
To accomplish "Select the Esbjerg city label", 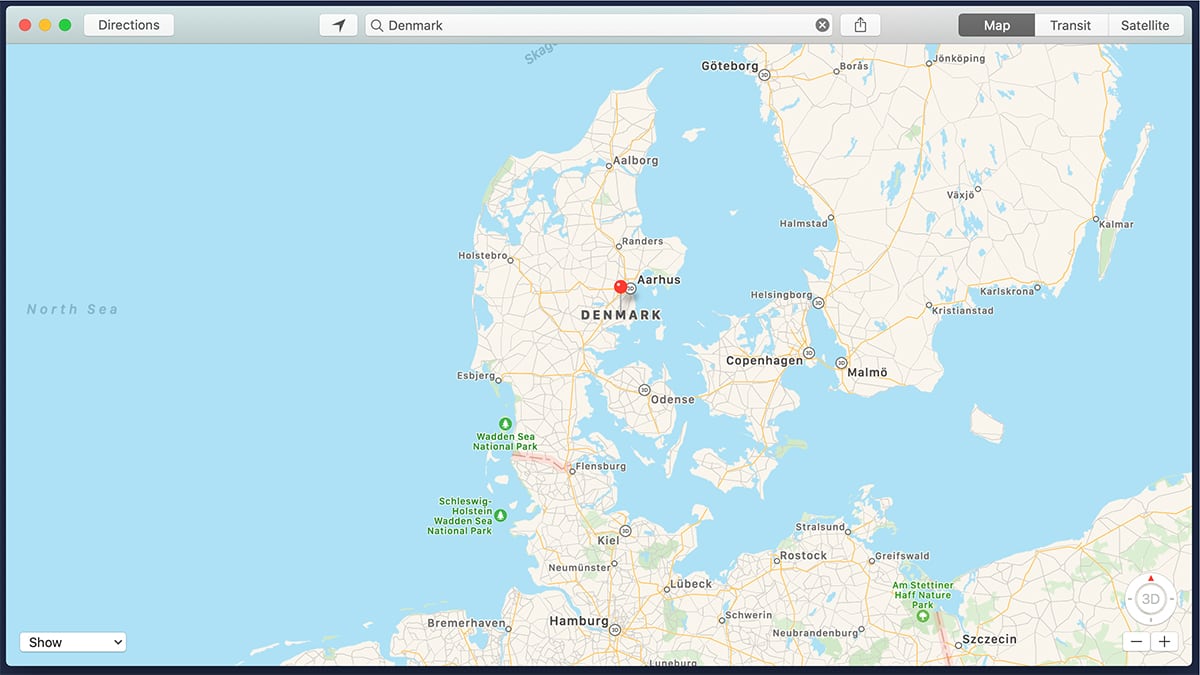I will pos(476,376).
